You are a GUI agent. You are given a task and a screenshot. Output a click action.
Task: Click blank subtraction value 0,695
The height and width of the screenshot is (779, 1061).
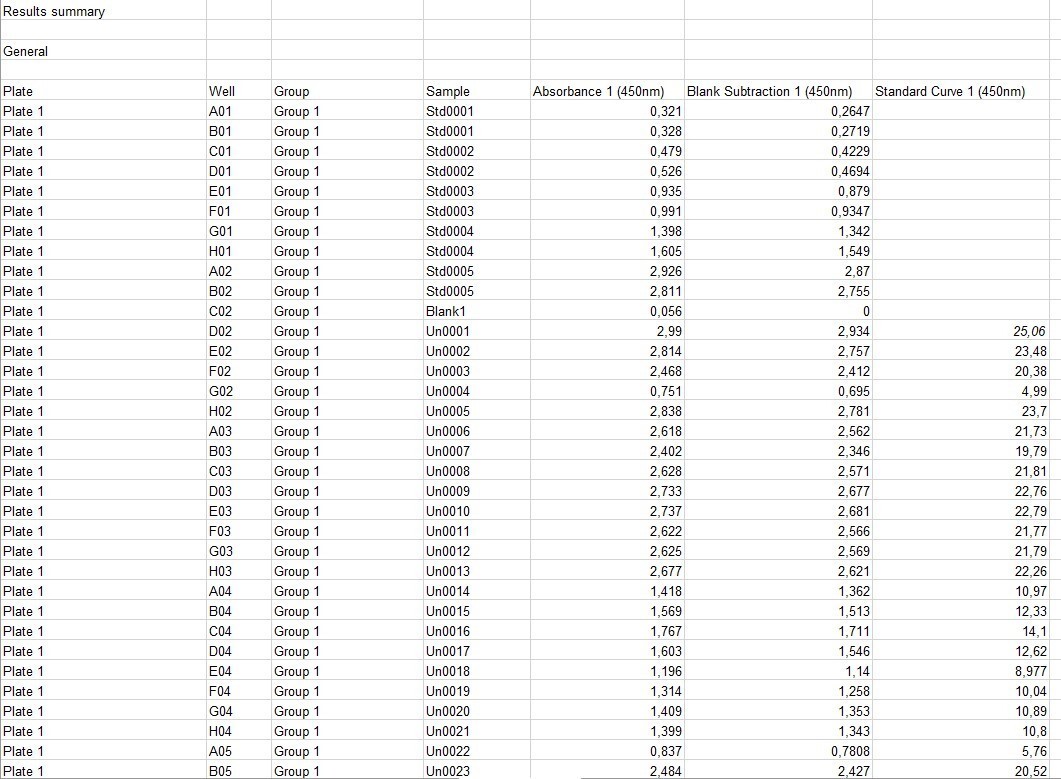(778, 391)
